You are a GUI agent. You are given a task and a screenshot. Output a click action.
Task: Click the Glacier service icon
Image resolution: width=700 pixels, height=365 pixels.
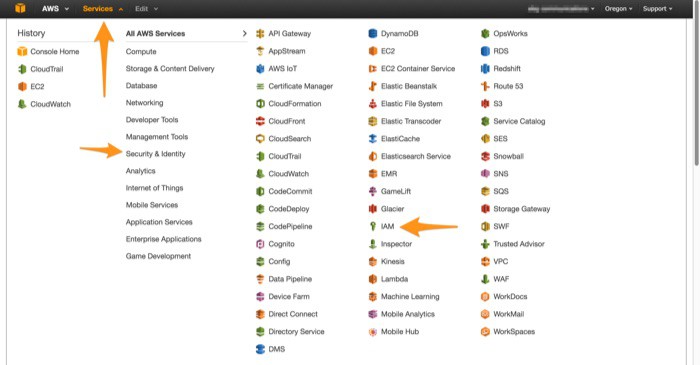pyautogui.click(x=373, y=209)
